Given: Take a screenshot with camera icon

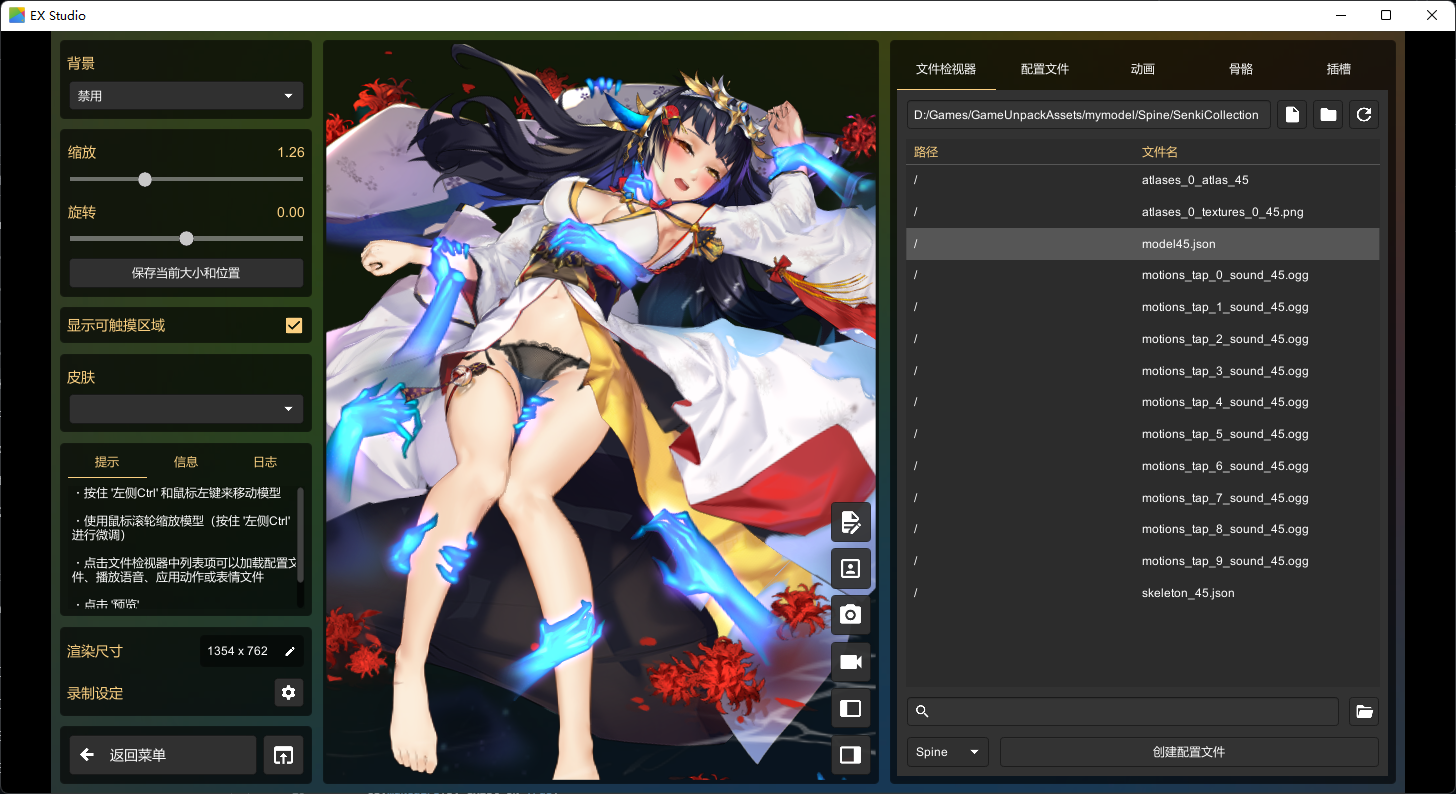Looking at the screenshot, I should click(x=851, y=615).
